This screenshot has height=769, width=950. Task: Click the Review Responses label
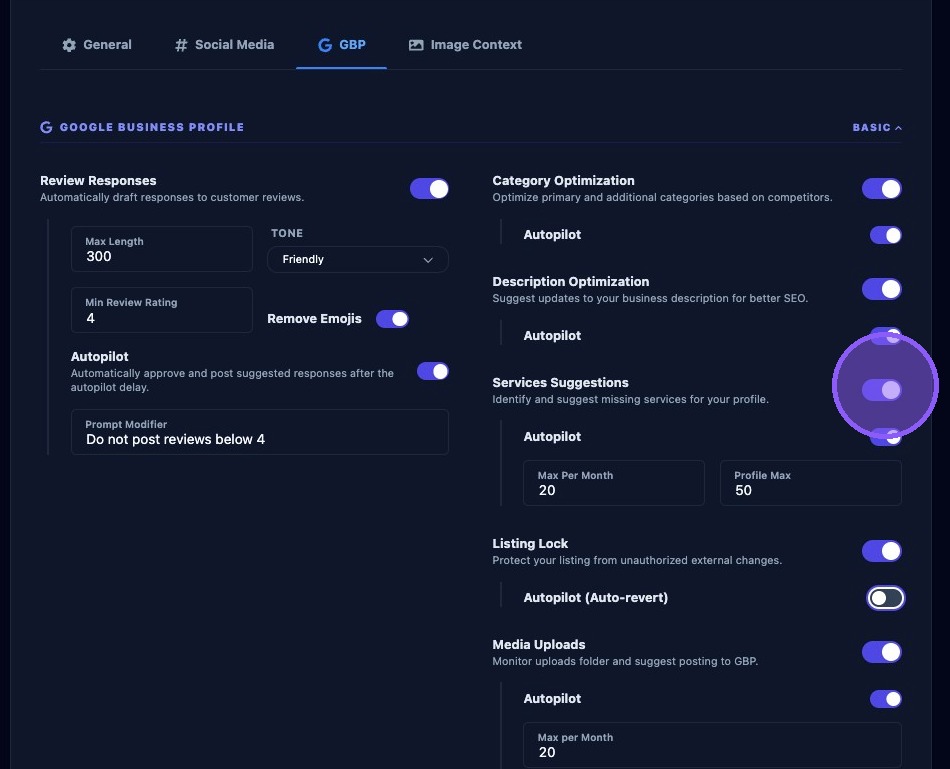click(98, 181)
